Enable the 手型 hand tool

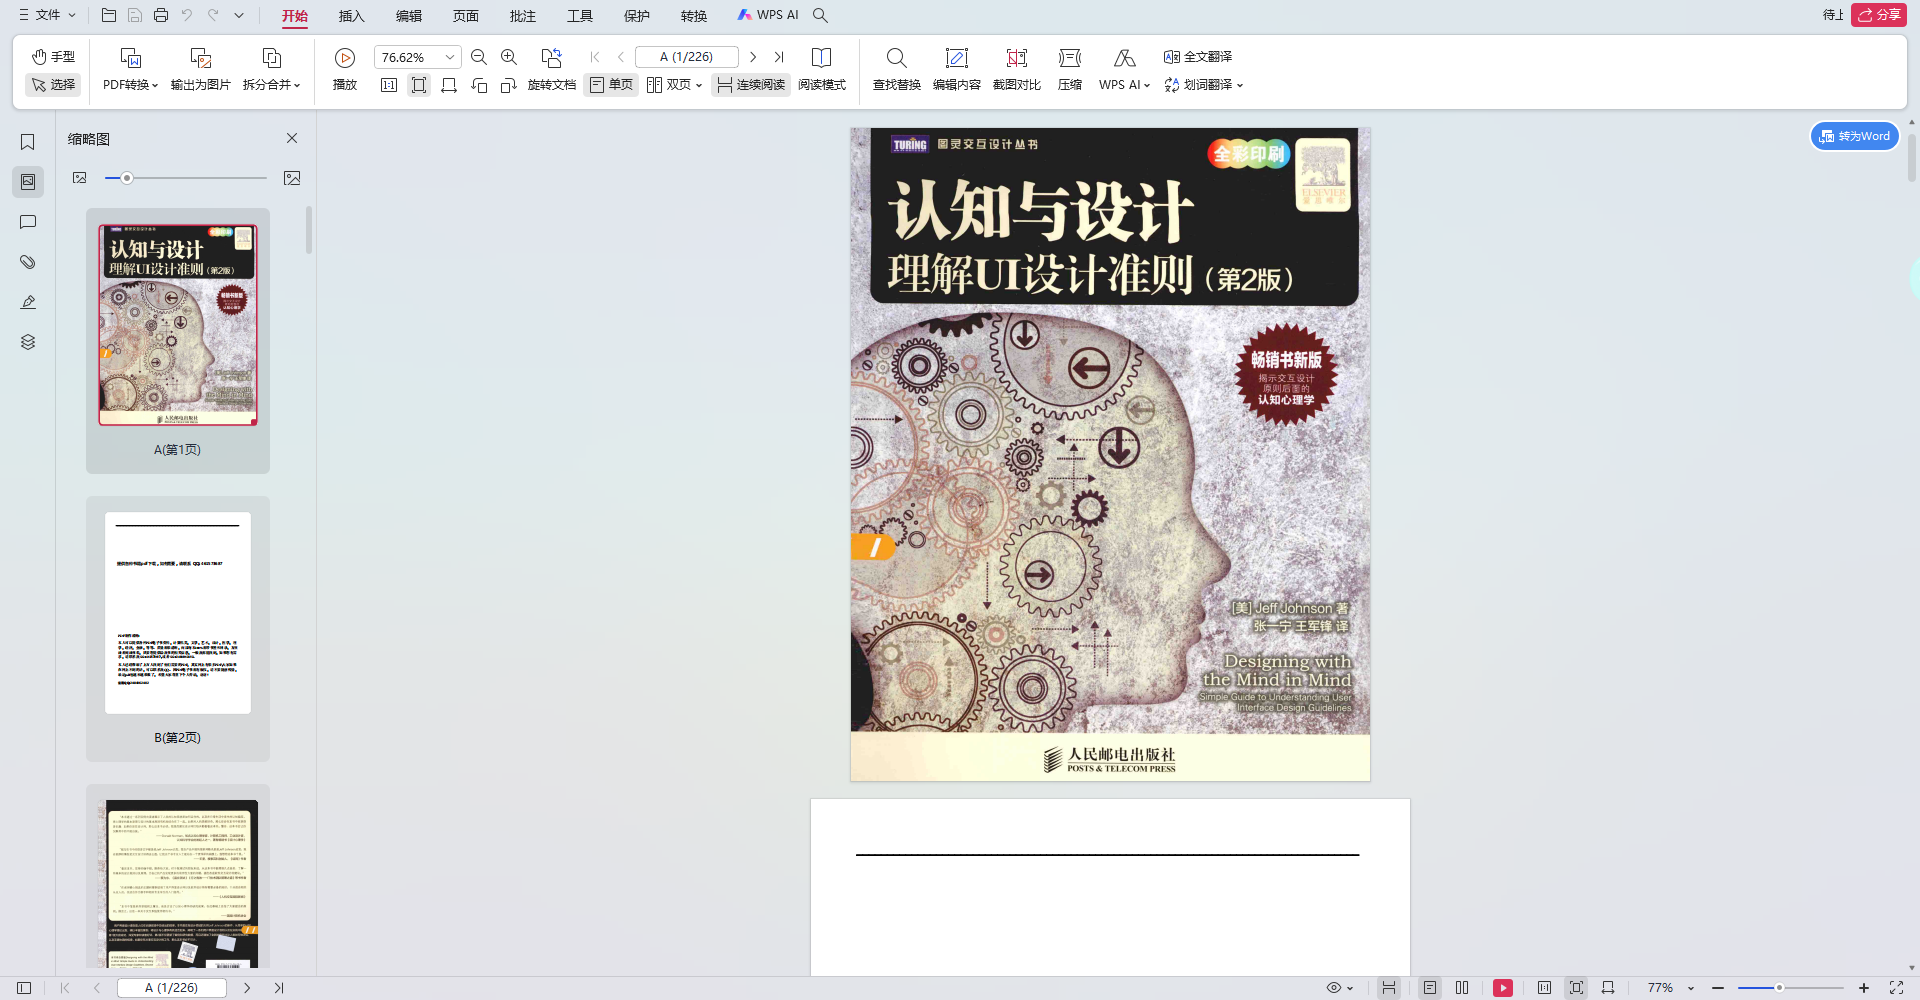(x=54, y=57)
